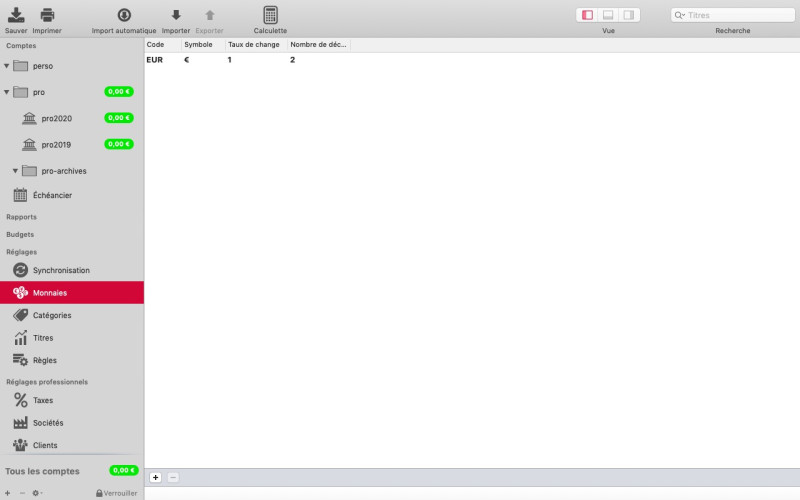Click the Sauver toolbar icon
Viewport: 800px width, 500px height.
(x=16, y=15)
